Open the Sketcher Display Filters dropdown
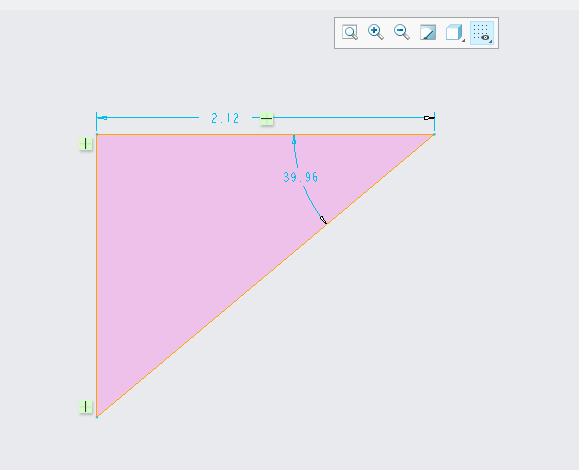Screen dimensions: 579x470 coord(482,33)
